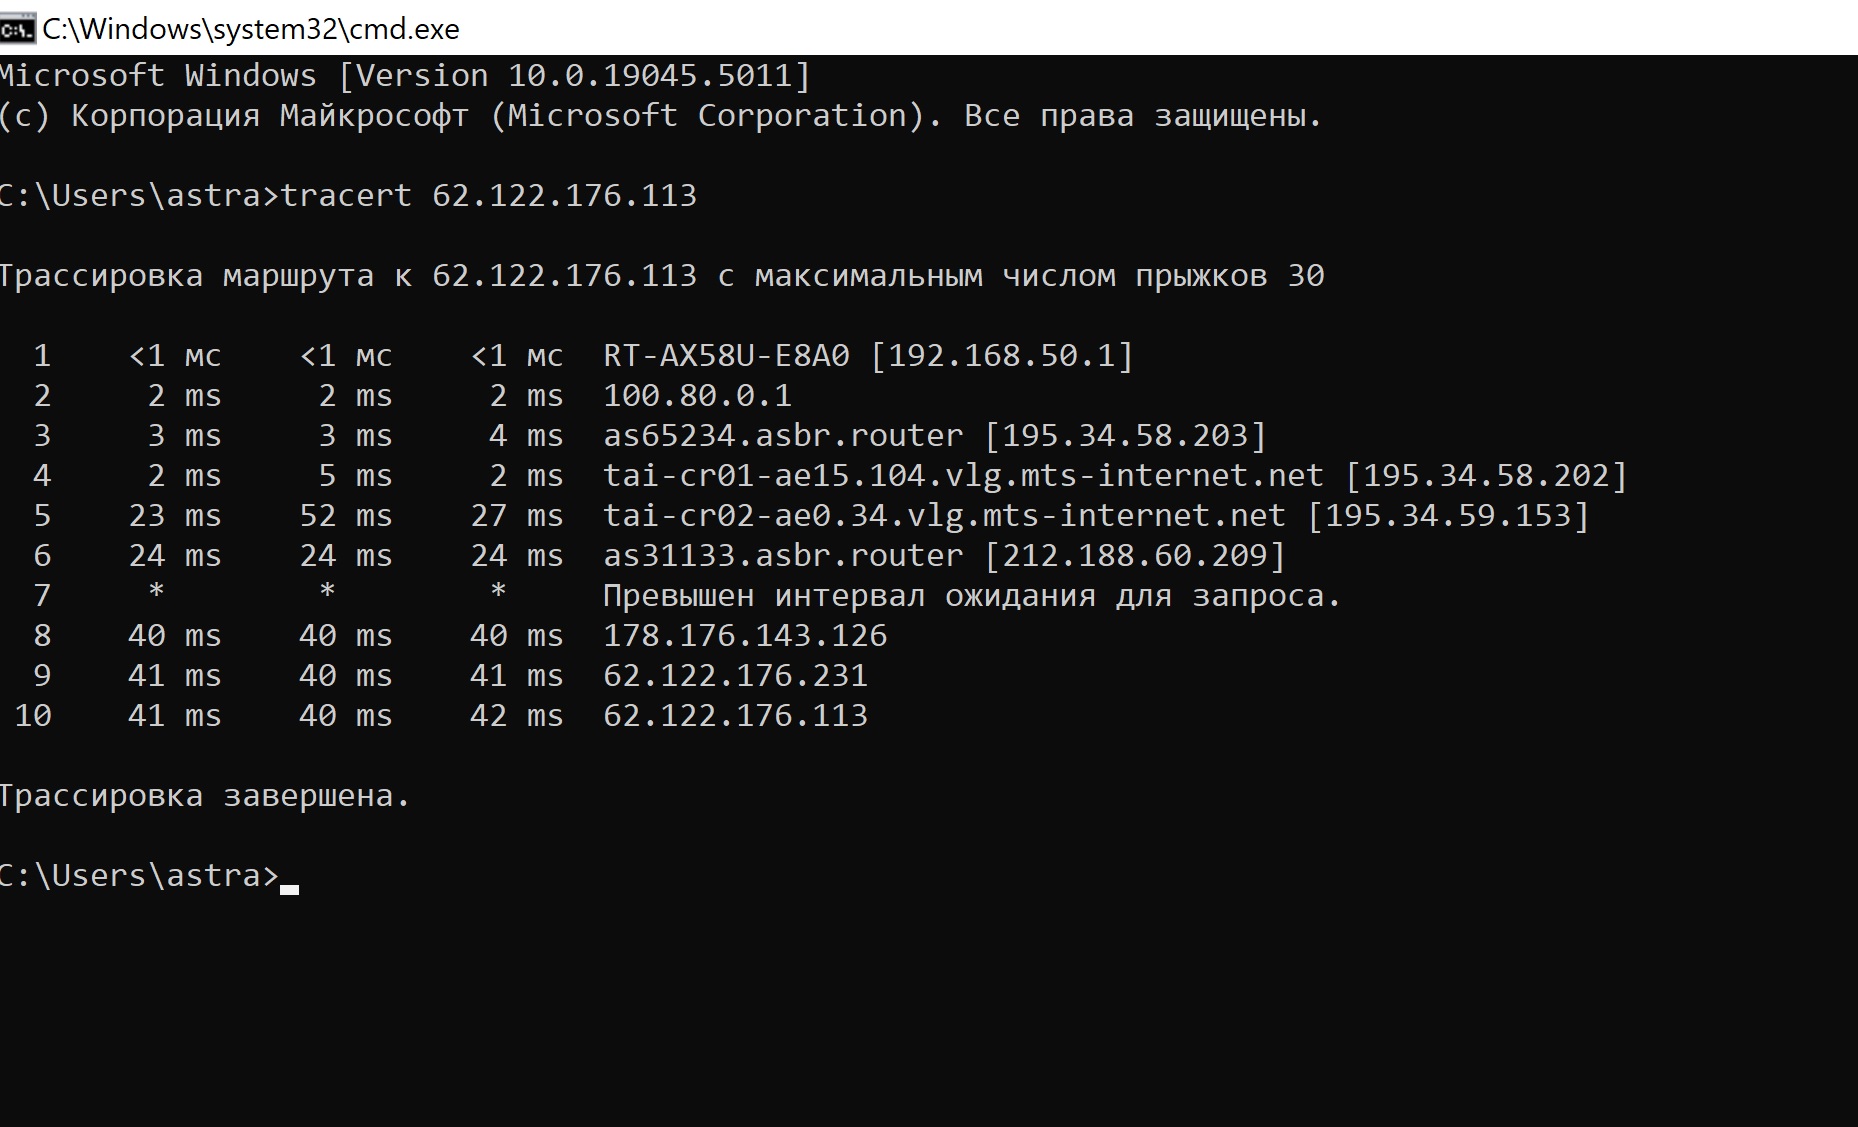Click the tai-cr01-ae15.104.vlg.mts-internet.net hostname
The width and height of the screenshot is (1858, 1127).
point(963,476)
